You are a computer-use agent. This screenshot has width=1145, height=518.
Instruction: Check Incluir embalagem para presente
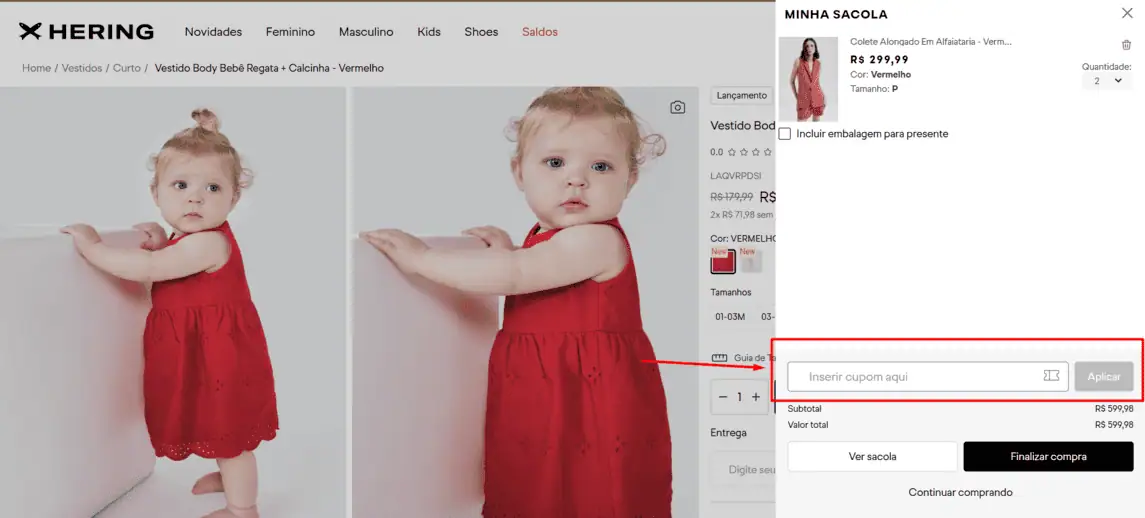tap(785, 134)
